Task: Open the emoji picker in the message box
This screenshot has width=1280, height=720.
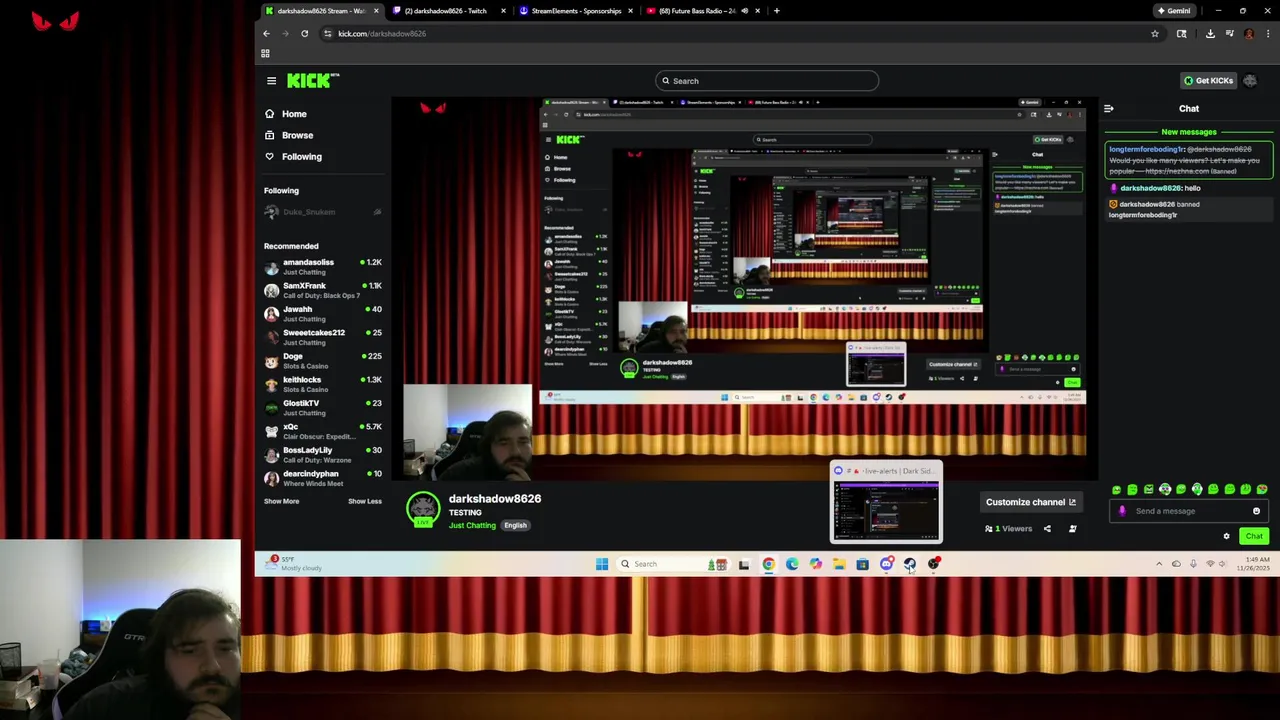Action: (x=1256, y=511)
